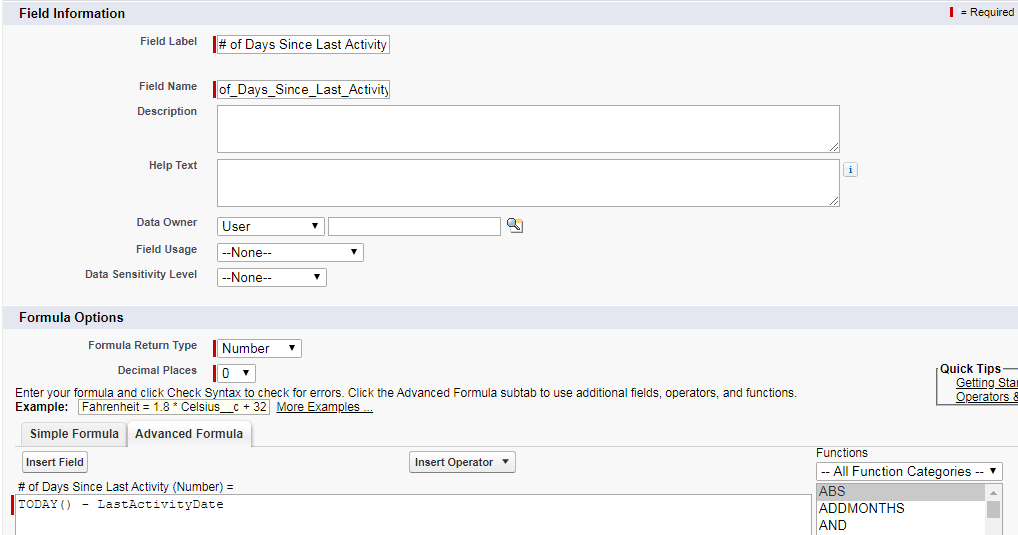
Task: Change the Formula Return Type dropdown
Action: point(259,348)
